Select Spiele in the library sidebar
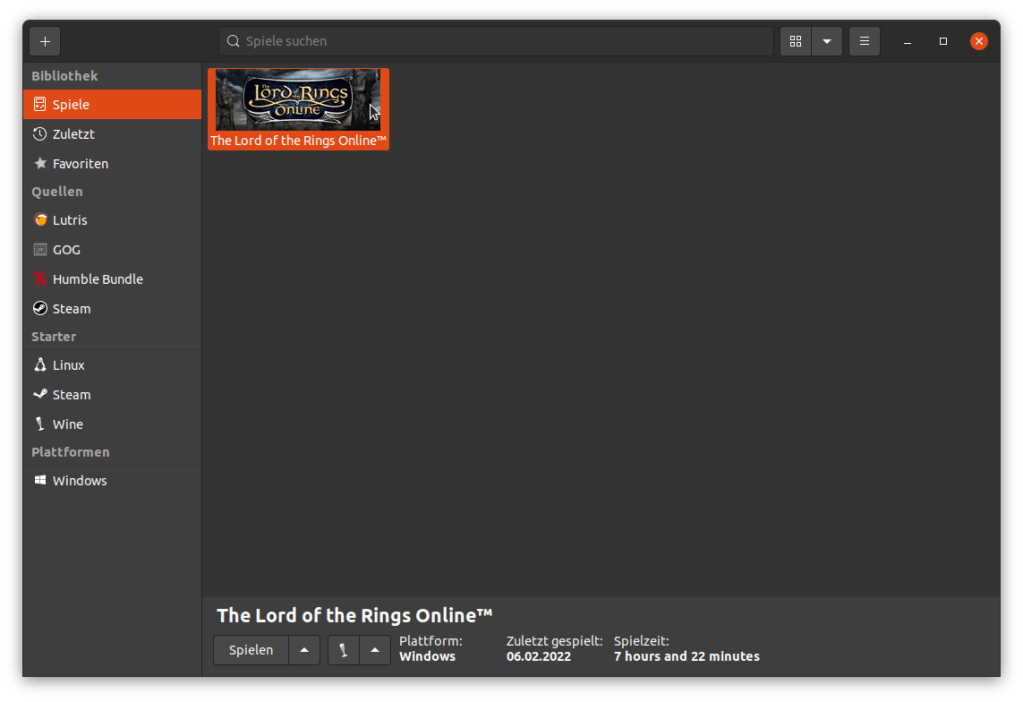This screenshot has width=1023, height=702. tap(112, 105)
